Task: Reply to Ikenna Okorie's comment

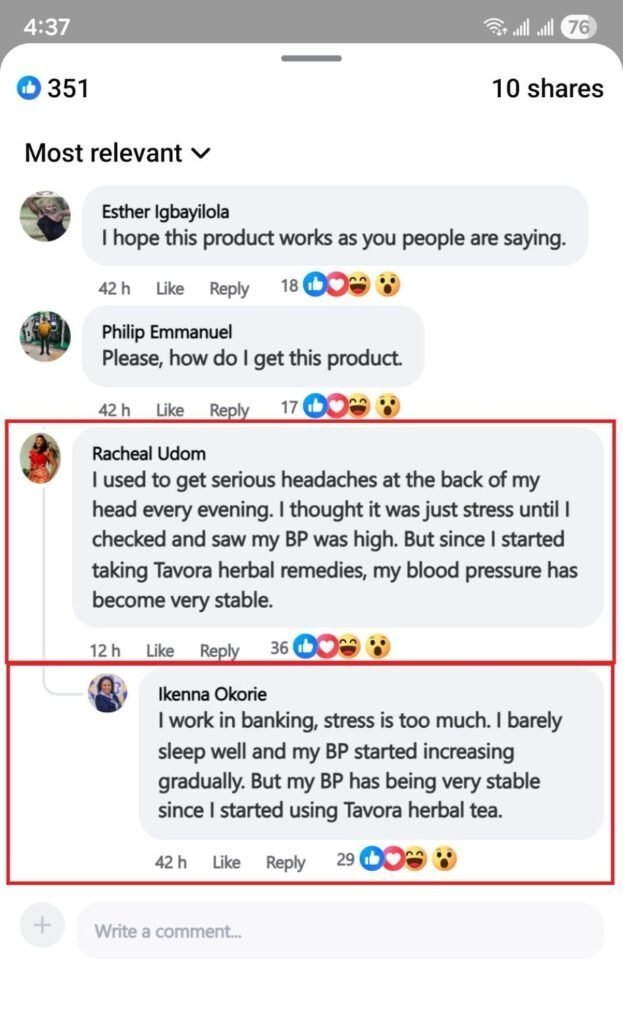Action: coord(285,863)
